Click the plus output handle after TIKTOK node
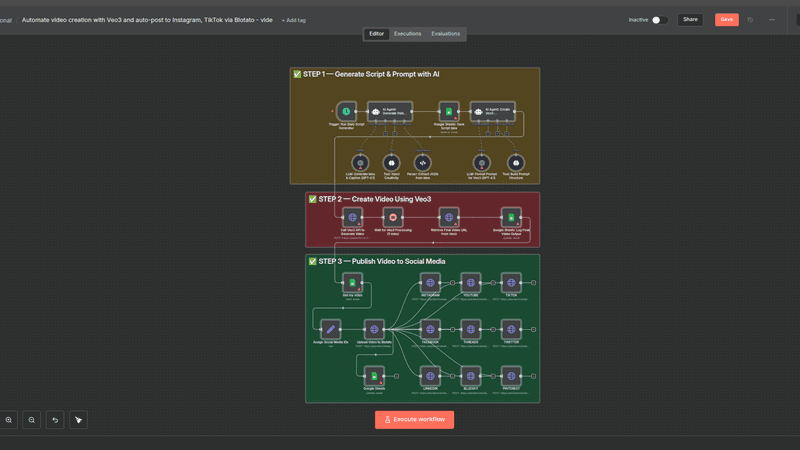The height and width of the screenshot is (450, 800). coord(534,283)
